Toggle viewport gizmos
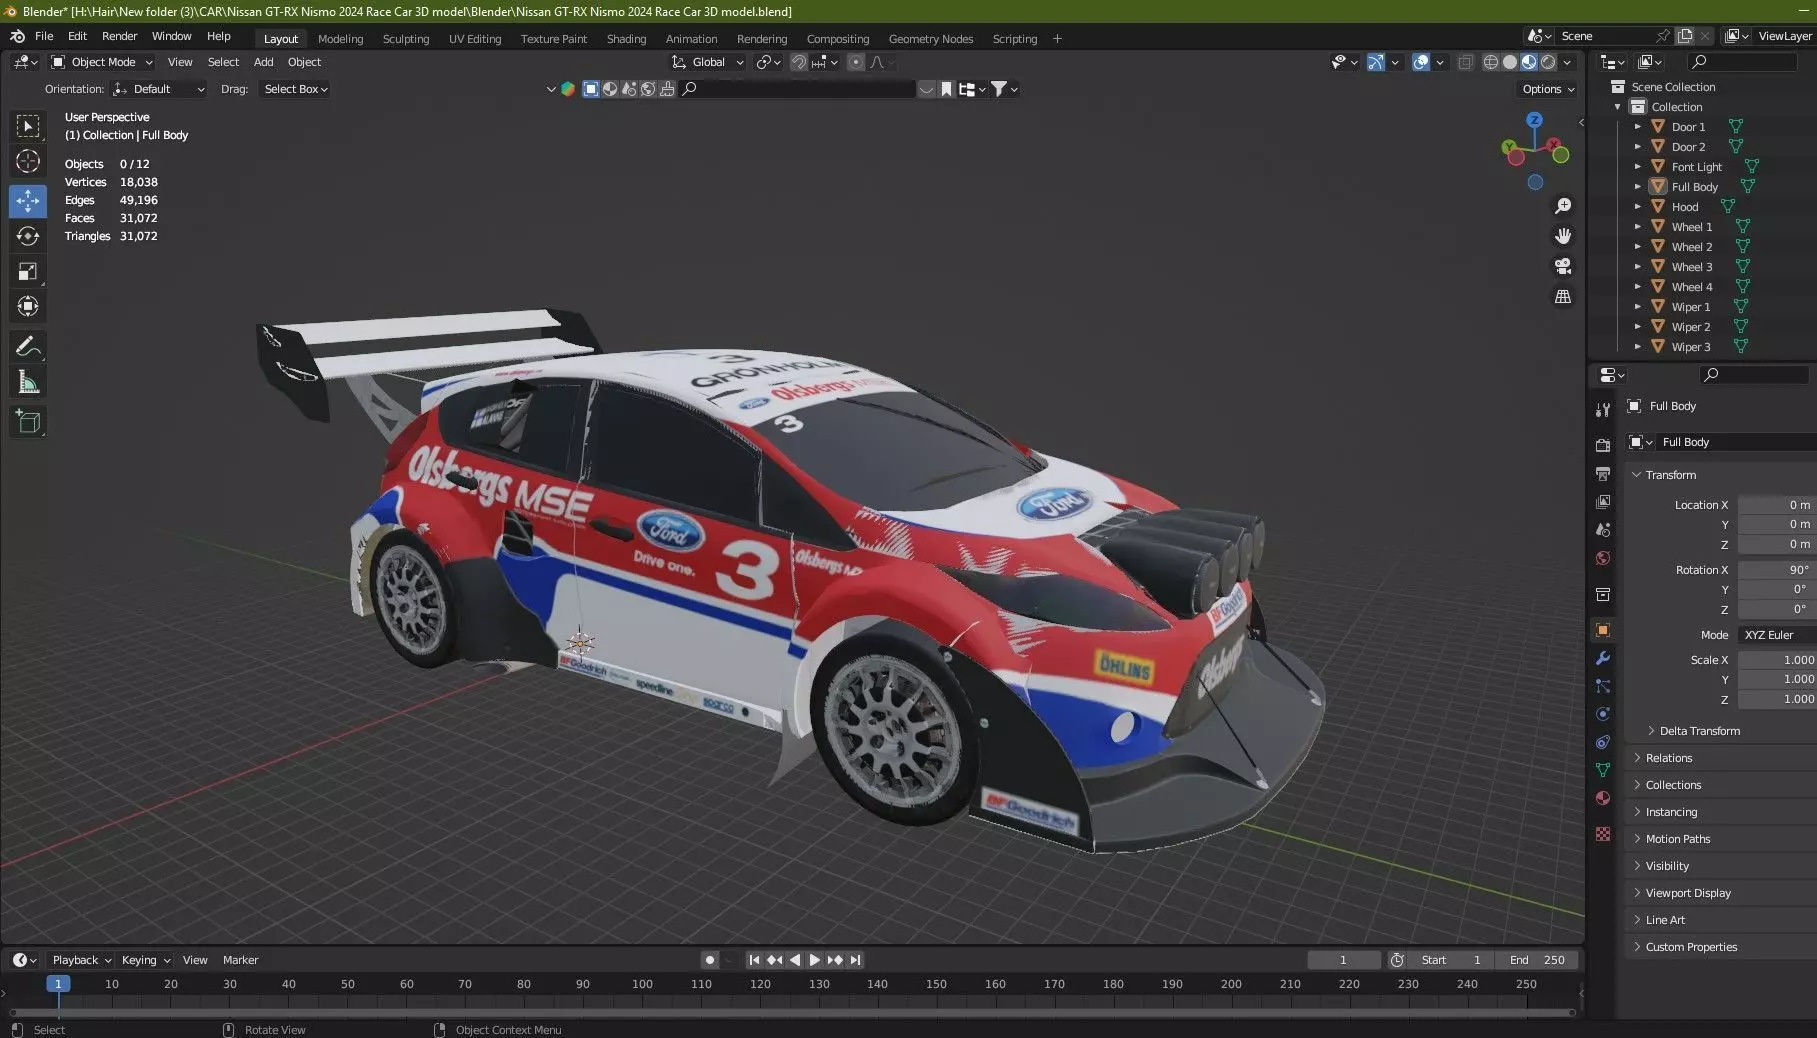This screenshot has height=1038, width=1817. [x=1376, y=62]
